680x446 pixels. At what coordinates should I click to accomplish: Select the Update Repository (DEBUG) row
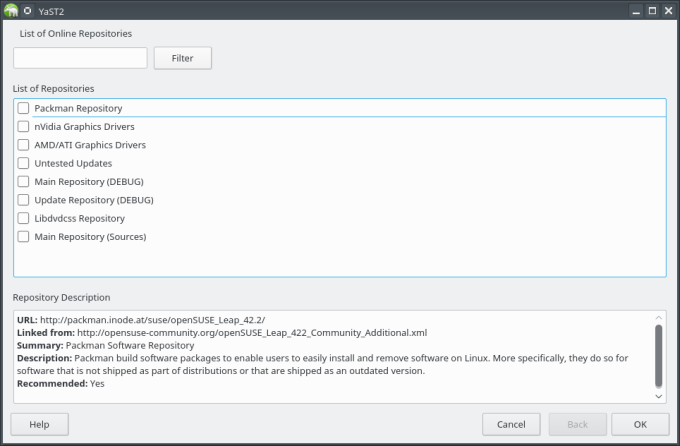[93, 200]
